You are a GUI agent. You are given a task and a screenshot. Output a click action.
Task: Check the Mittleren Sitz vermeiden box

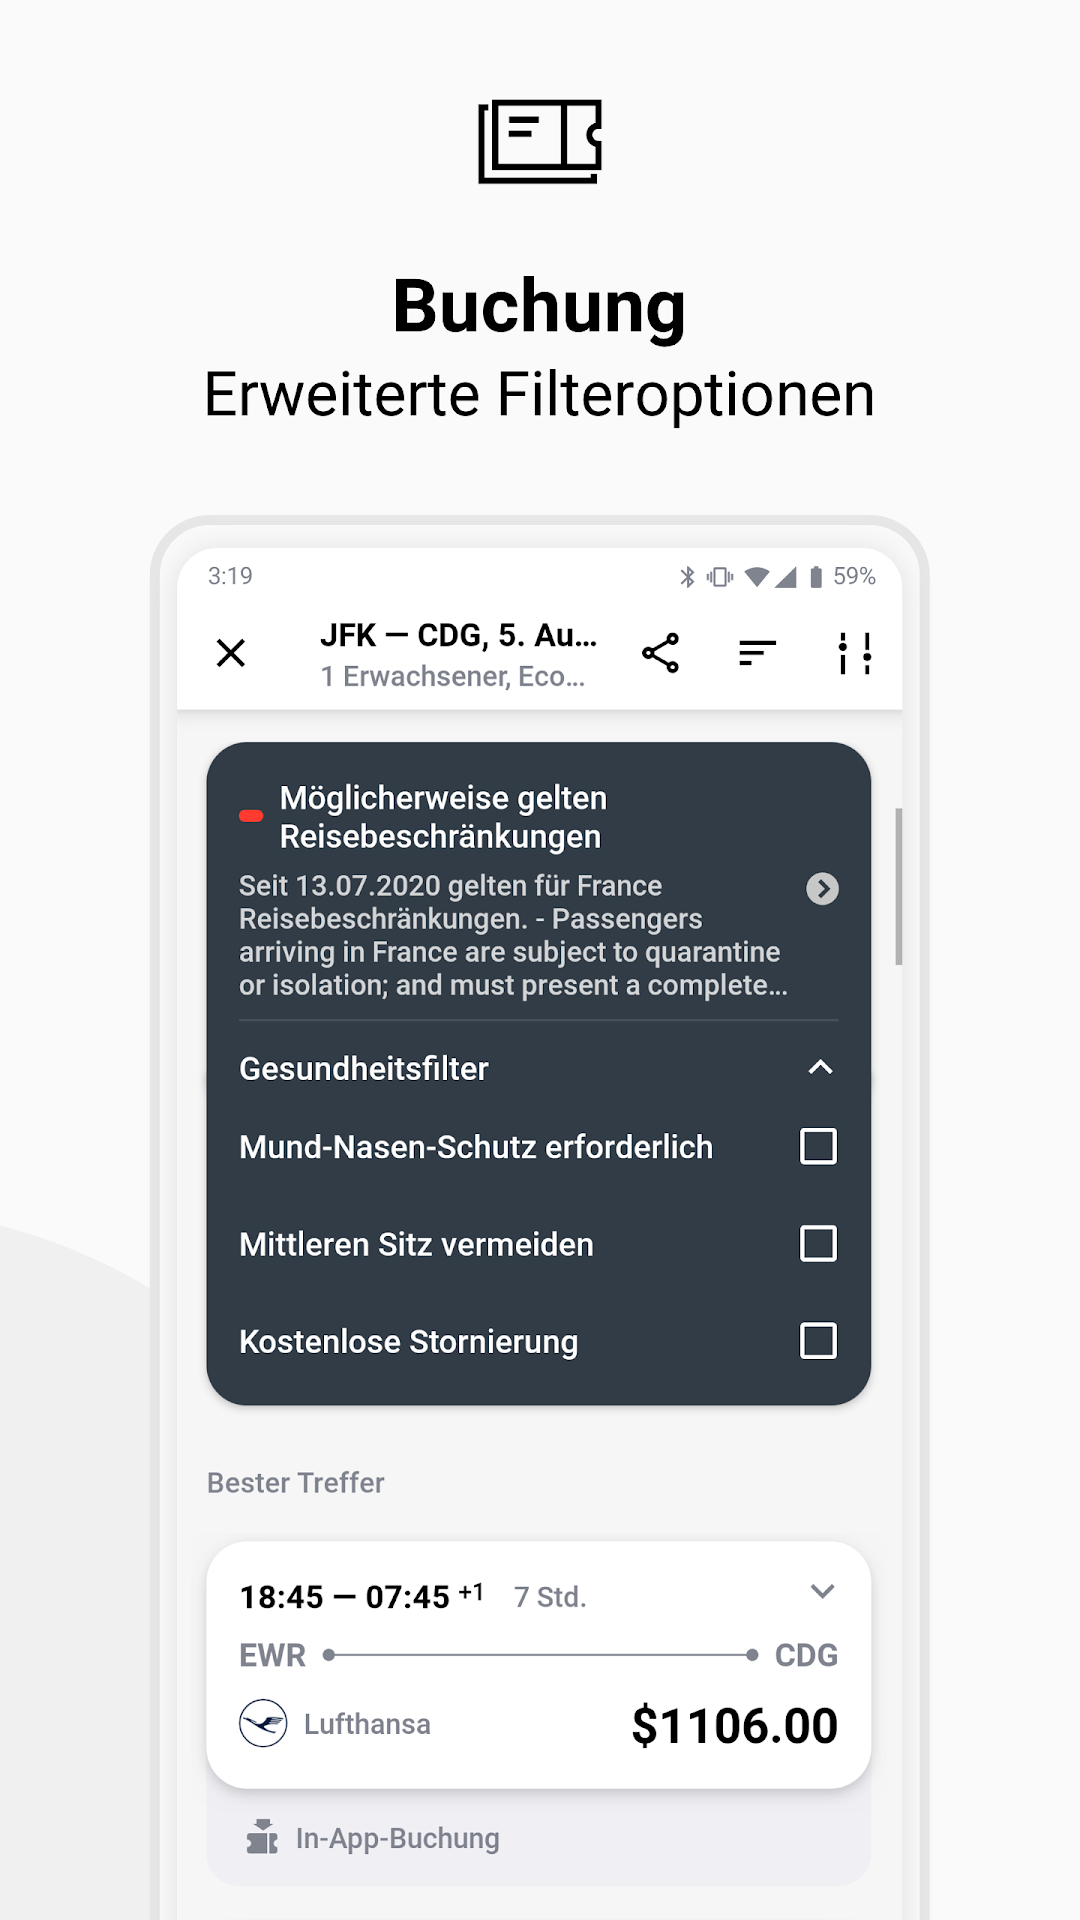point(818,1243)
